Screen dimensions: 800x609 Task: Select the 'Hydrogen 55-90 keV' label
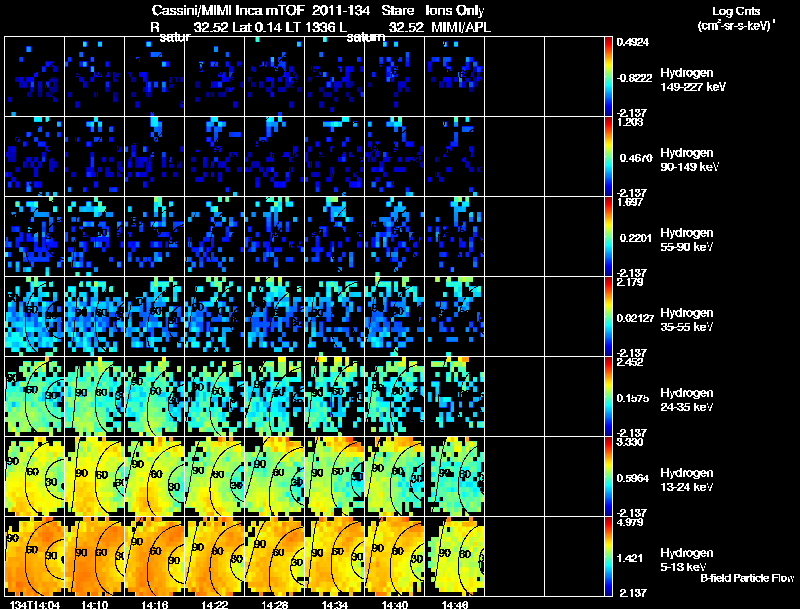click(687, 240)
